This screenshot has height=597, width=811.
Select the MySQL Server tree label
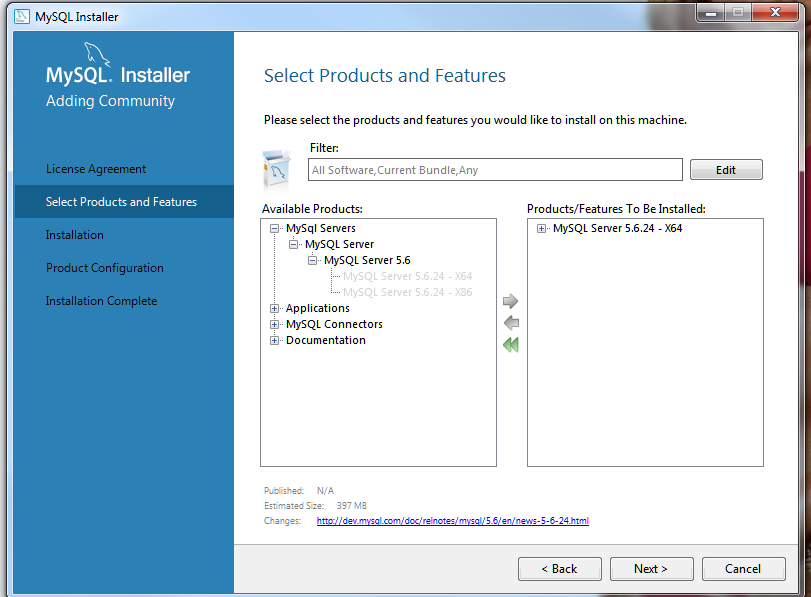click(x=339, y=244)
